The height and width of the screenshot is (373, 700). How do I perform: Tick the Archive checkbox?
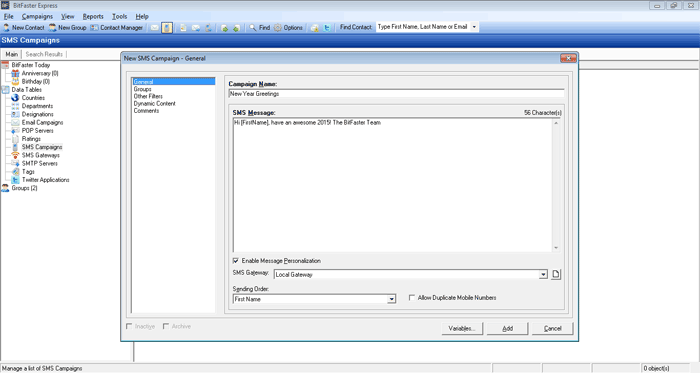[166, 326]
